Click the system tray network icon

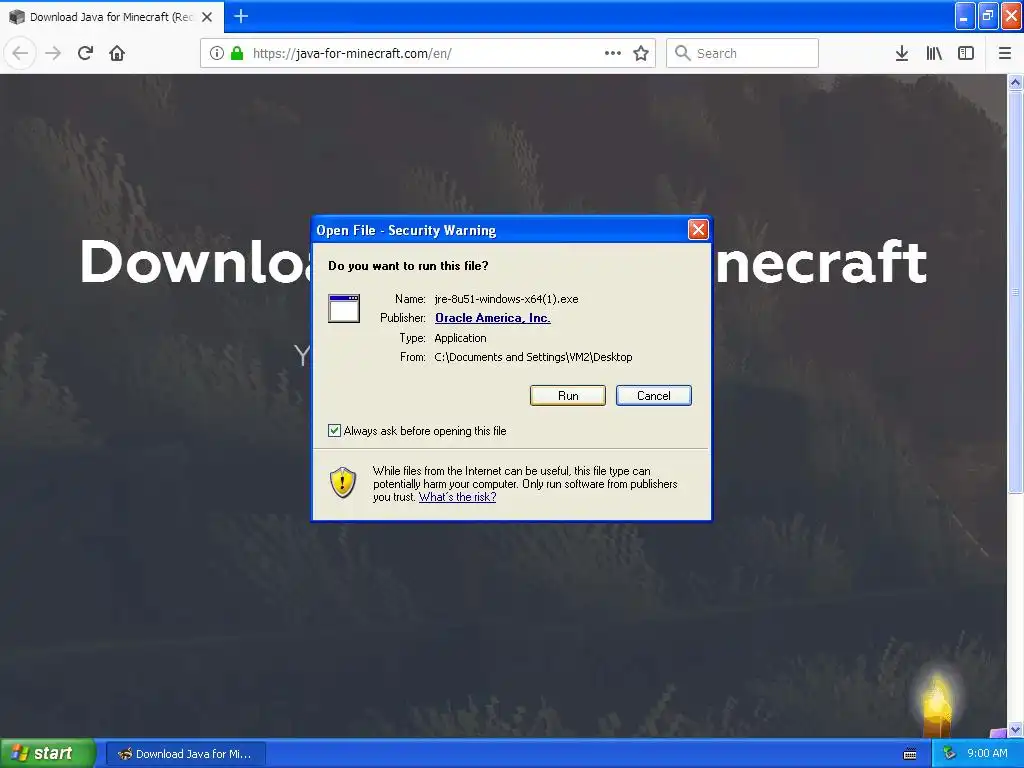pos(949,753)
